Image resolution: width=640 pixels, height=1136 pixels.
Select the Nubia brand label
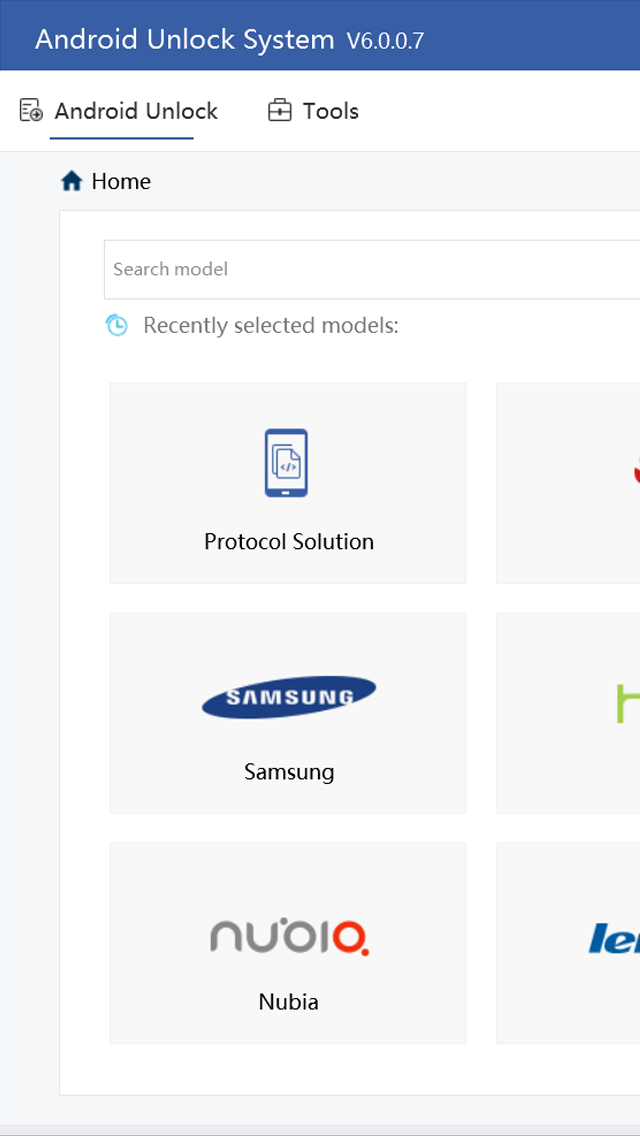pyautogui.click(x=288, y=1002)
